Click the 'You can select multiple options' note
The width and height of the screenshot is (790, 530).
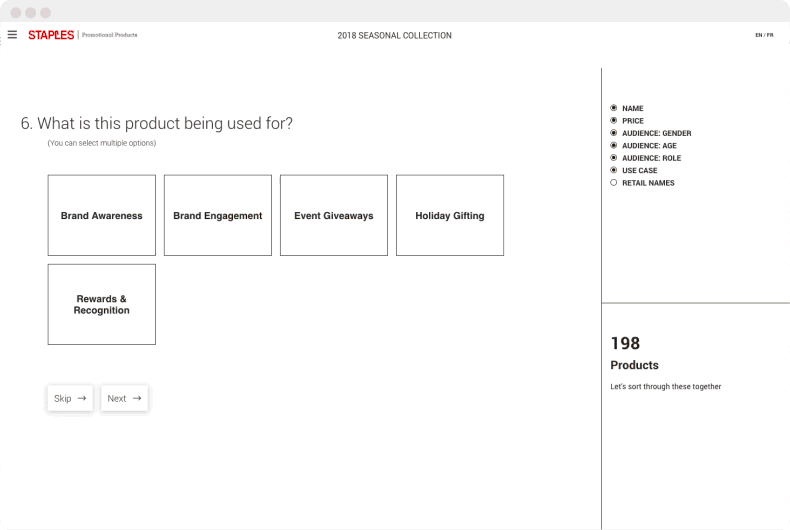(x=102, y=143)
